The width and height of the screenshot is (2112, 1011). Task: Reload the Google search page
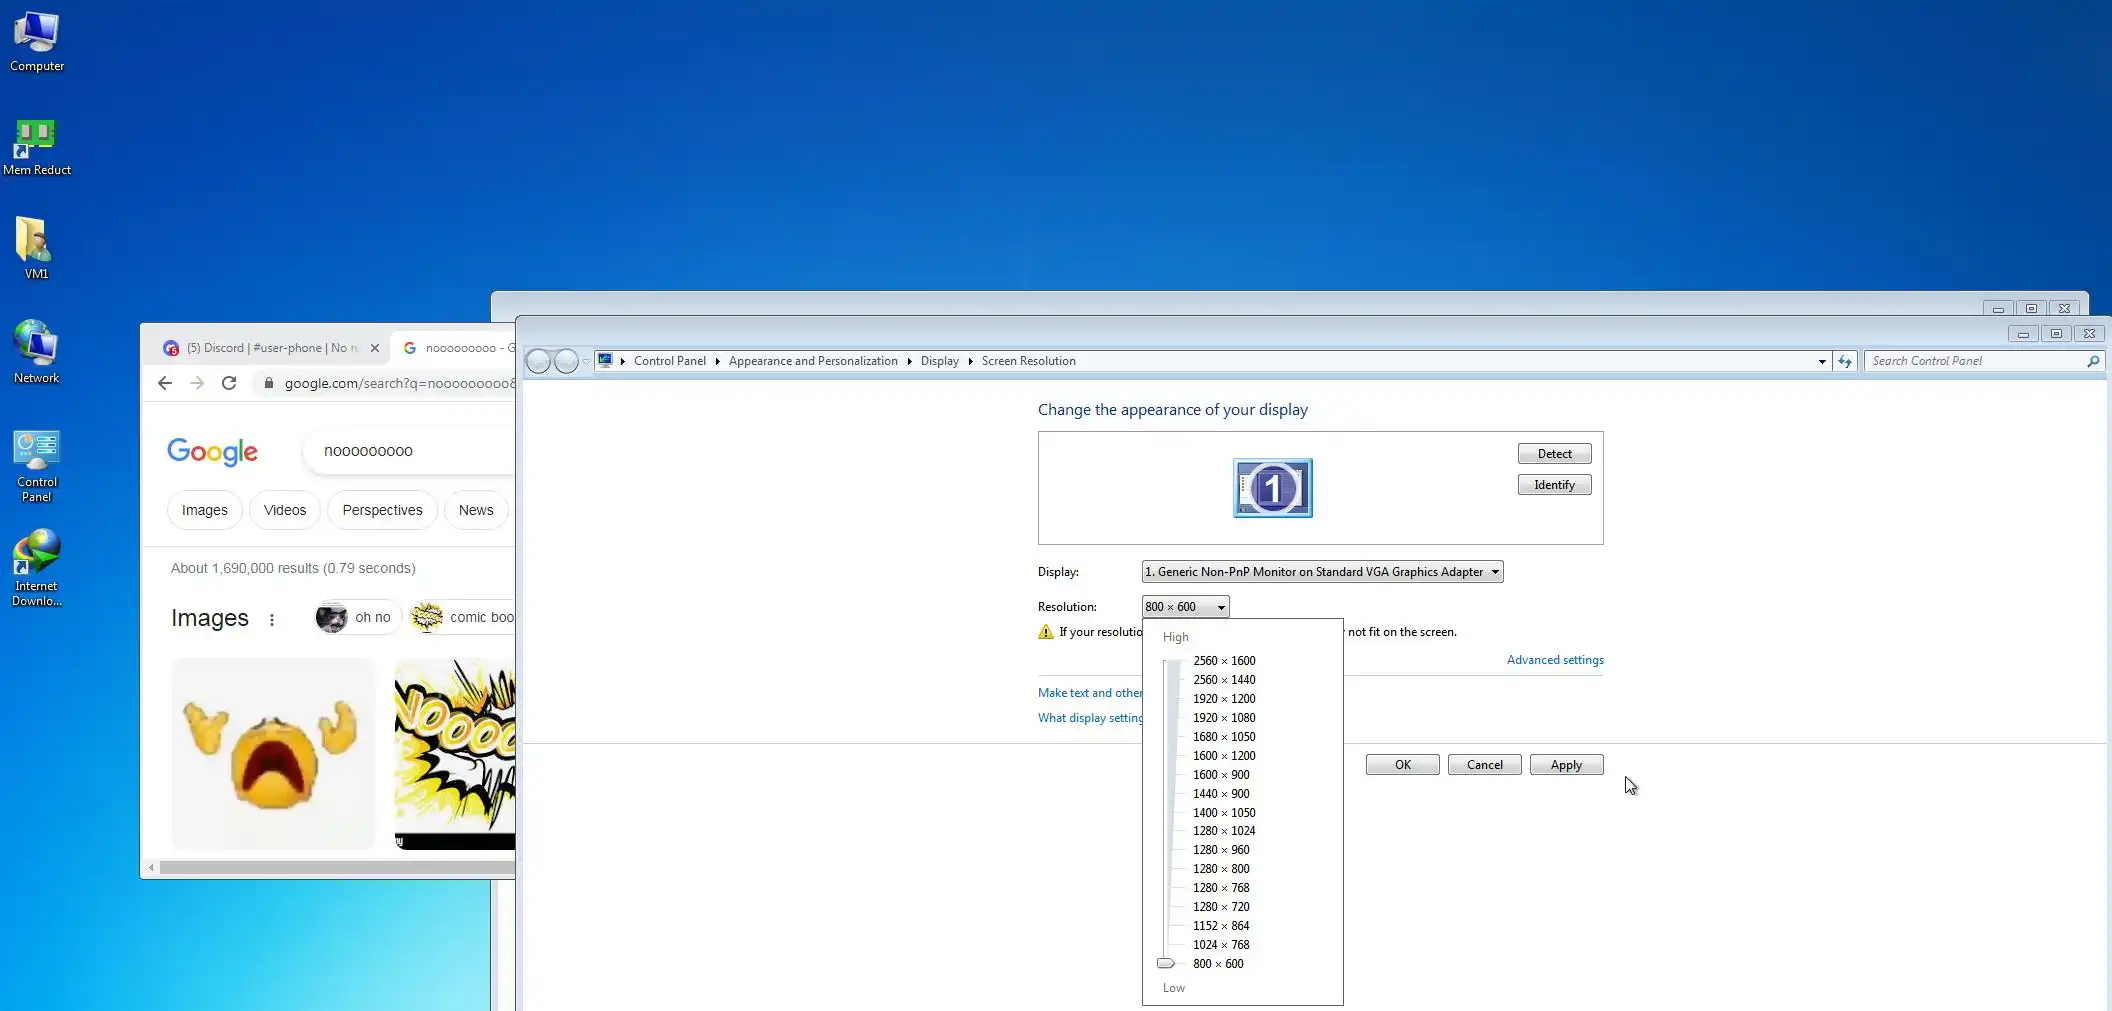[x=229, y=383]
